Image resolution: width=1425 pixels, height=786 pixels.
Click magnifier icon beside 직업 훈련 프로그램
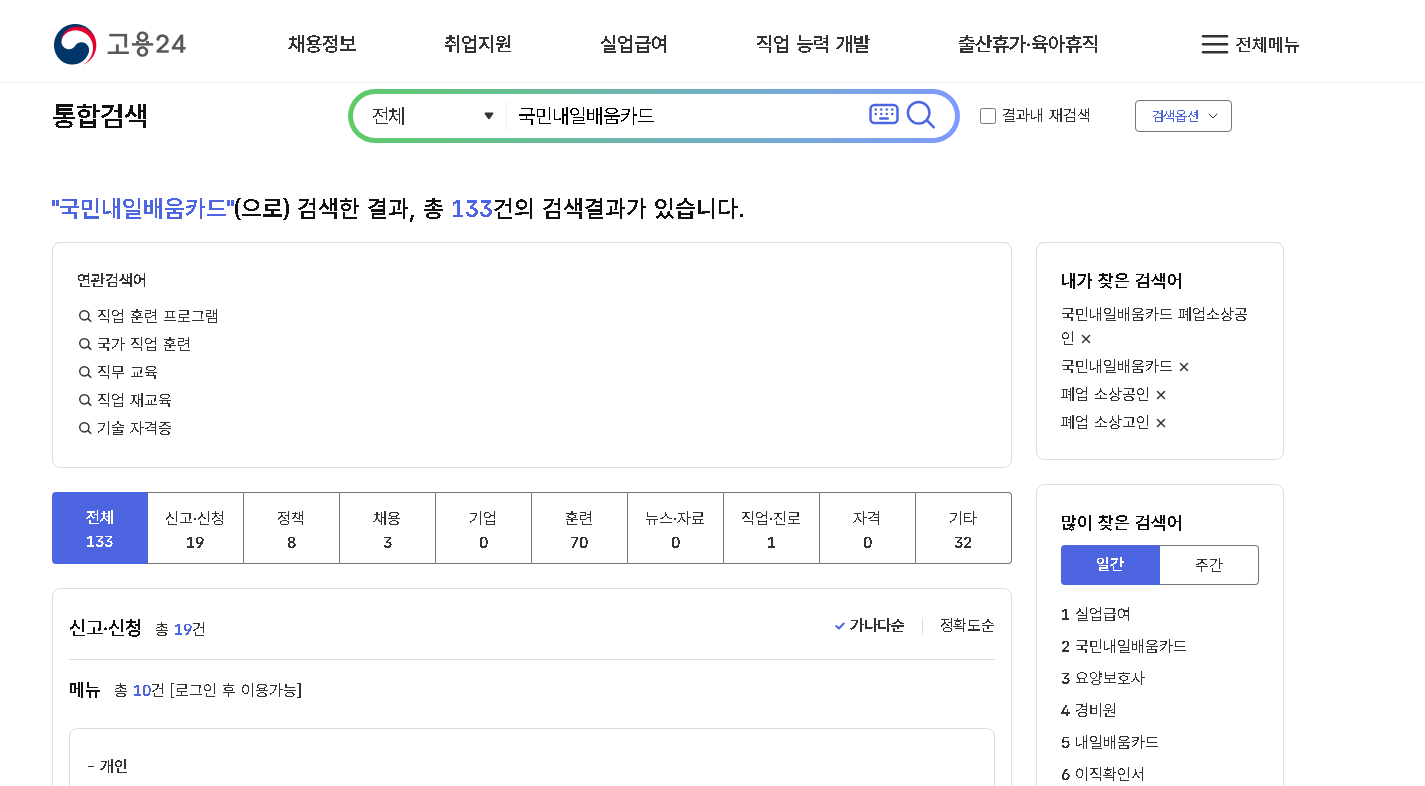(x=85, y=316)
